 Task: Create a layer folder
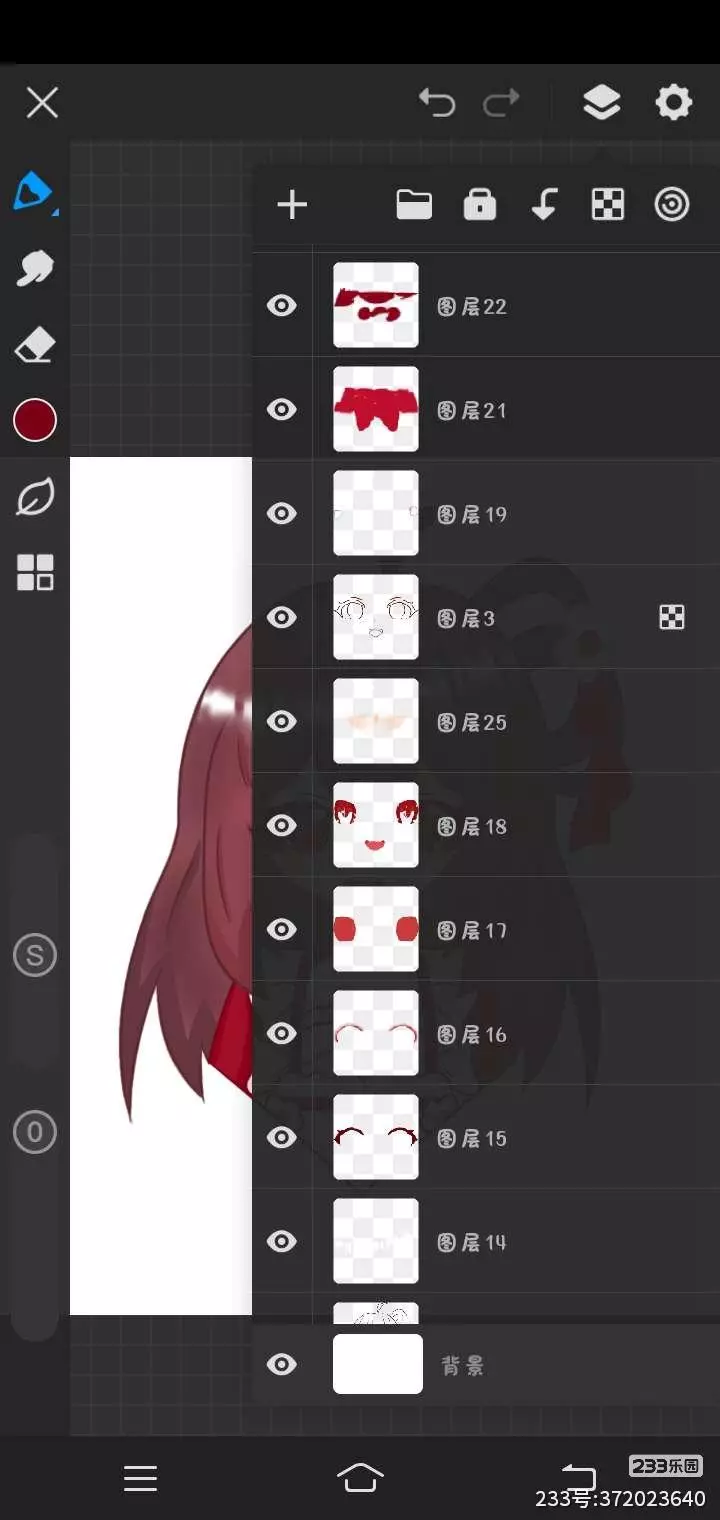[414, 205]
